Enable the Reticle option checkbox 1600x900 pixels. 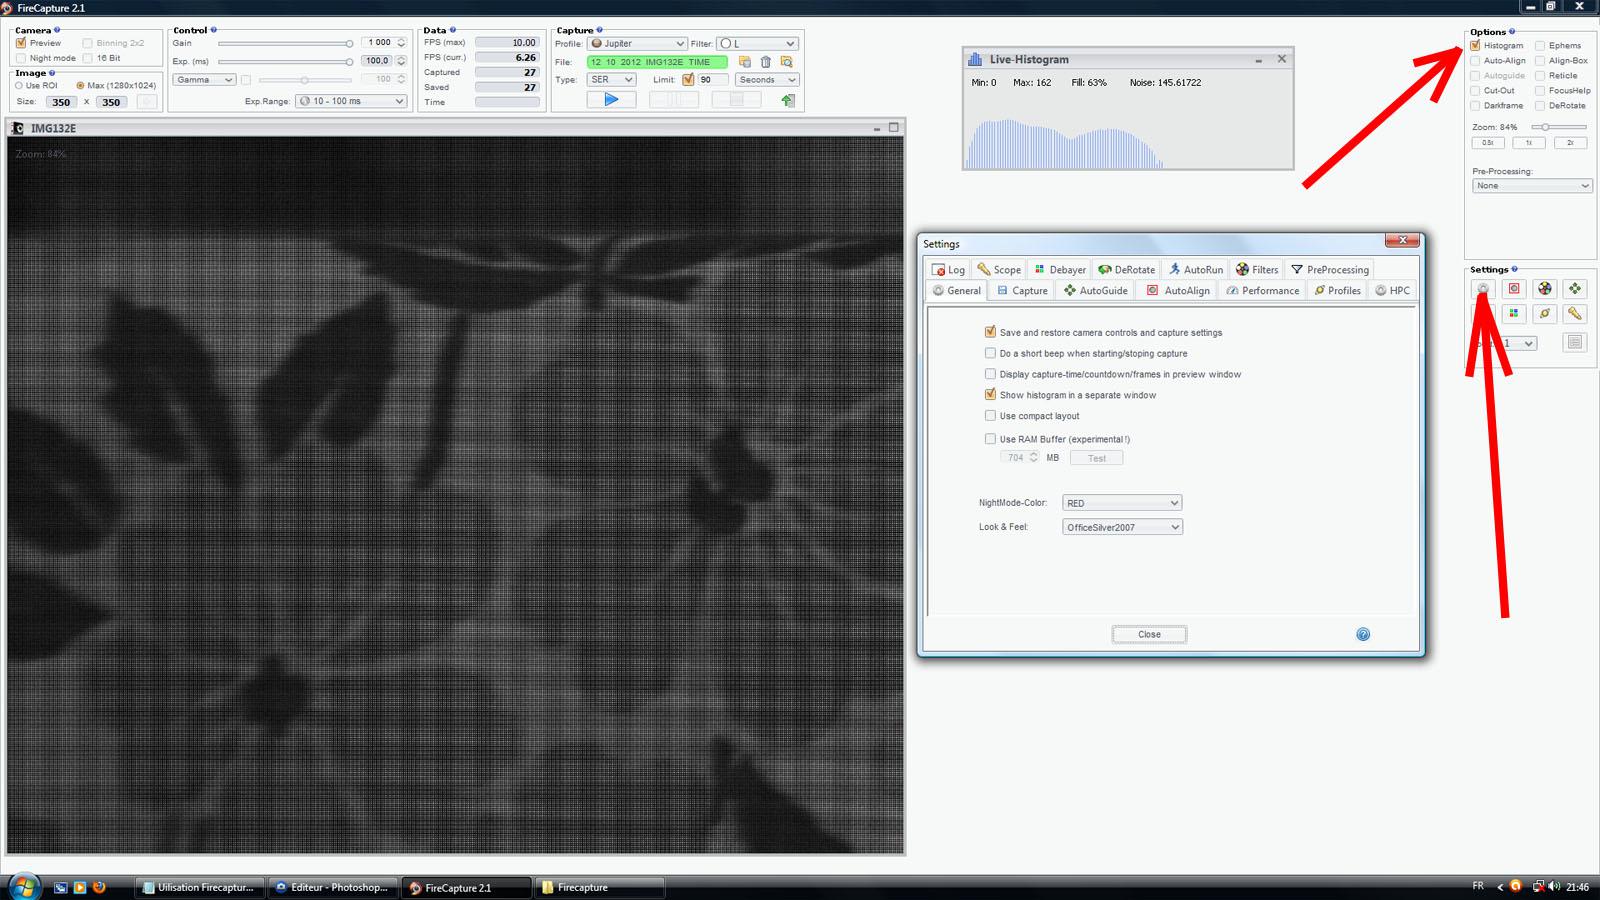point(1541,76)
